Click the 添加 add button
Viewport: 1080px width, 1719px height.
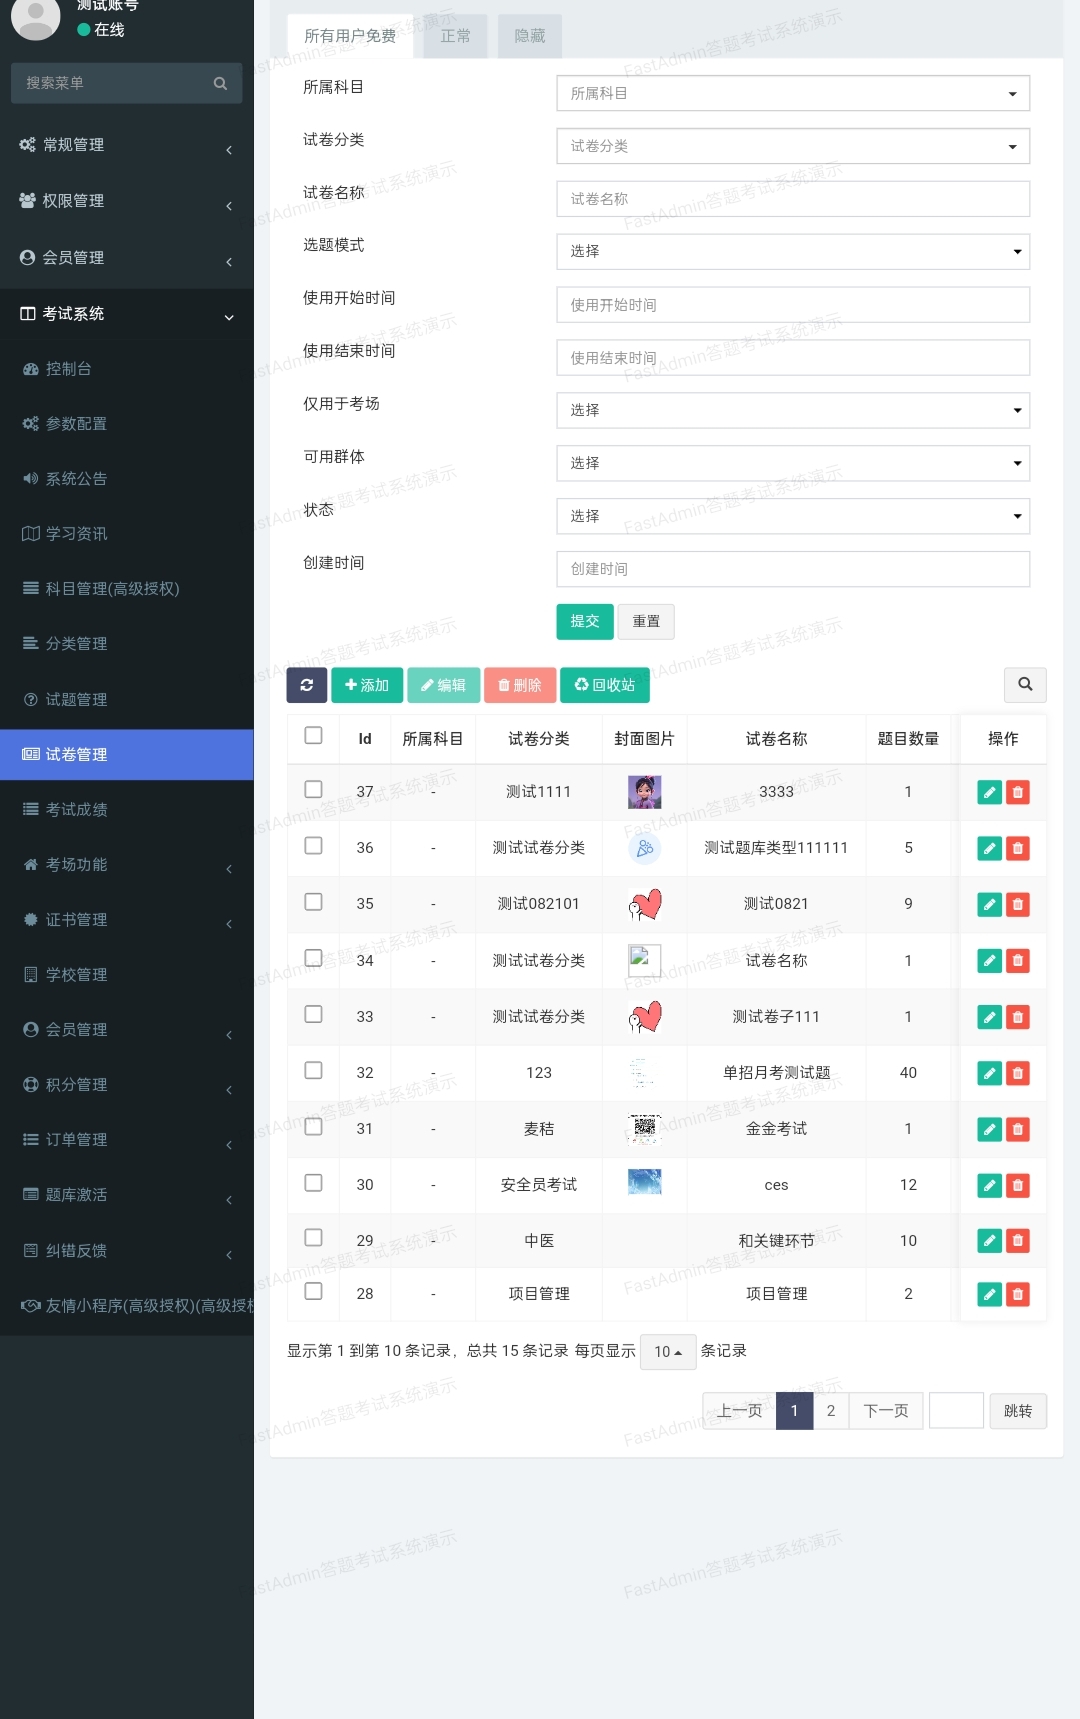[x=367, y=685]
